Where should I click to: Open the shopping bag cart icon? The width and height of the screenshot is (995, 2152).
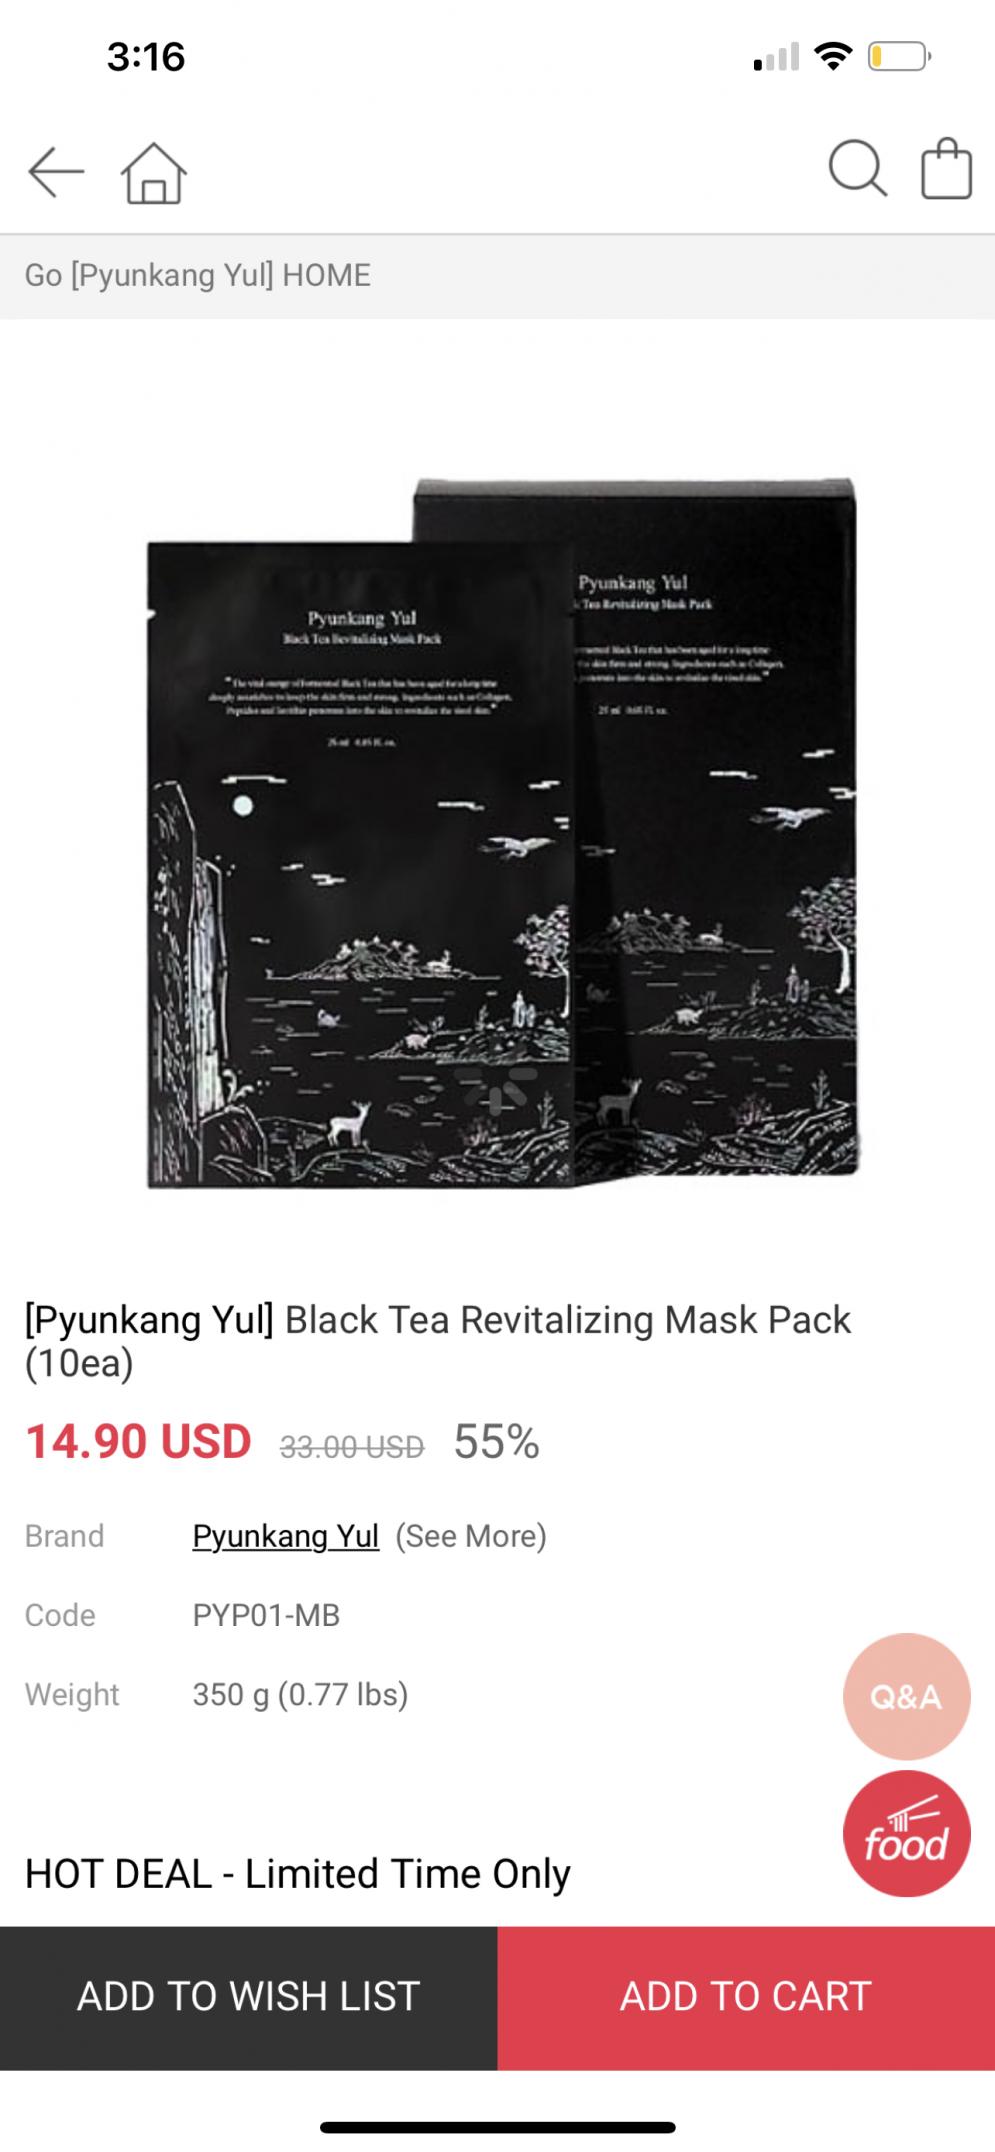[x=946, y=168]
